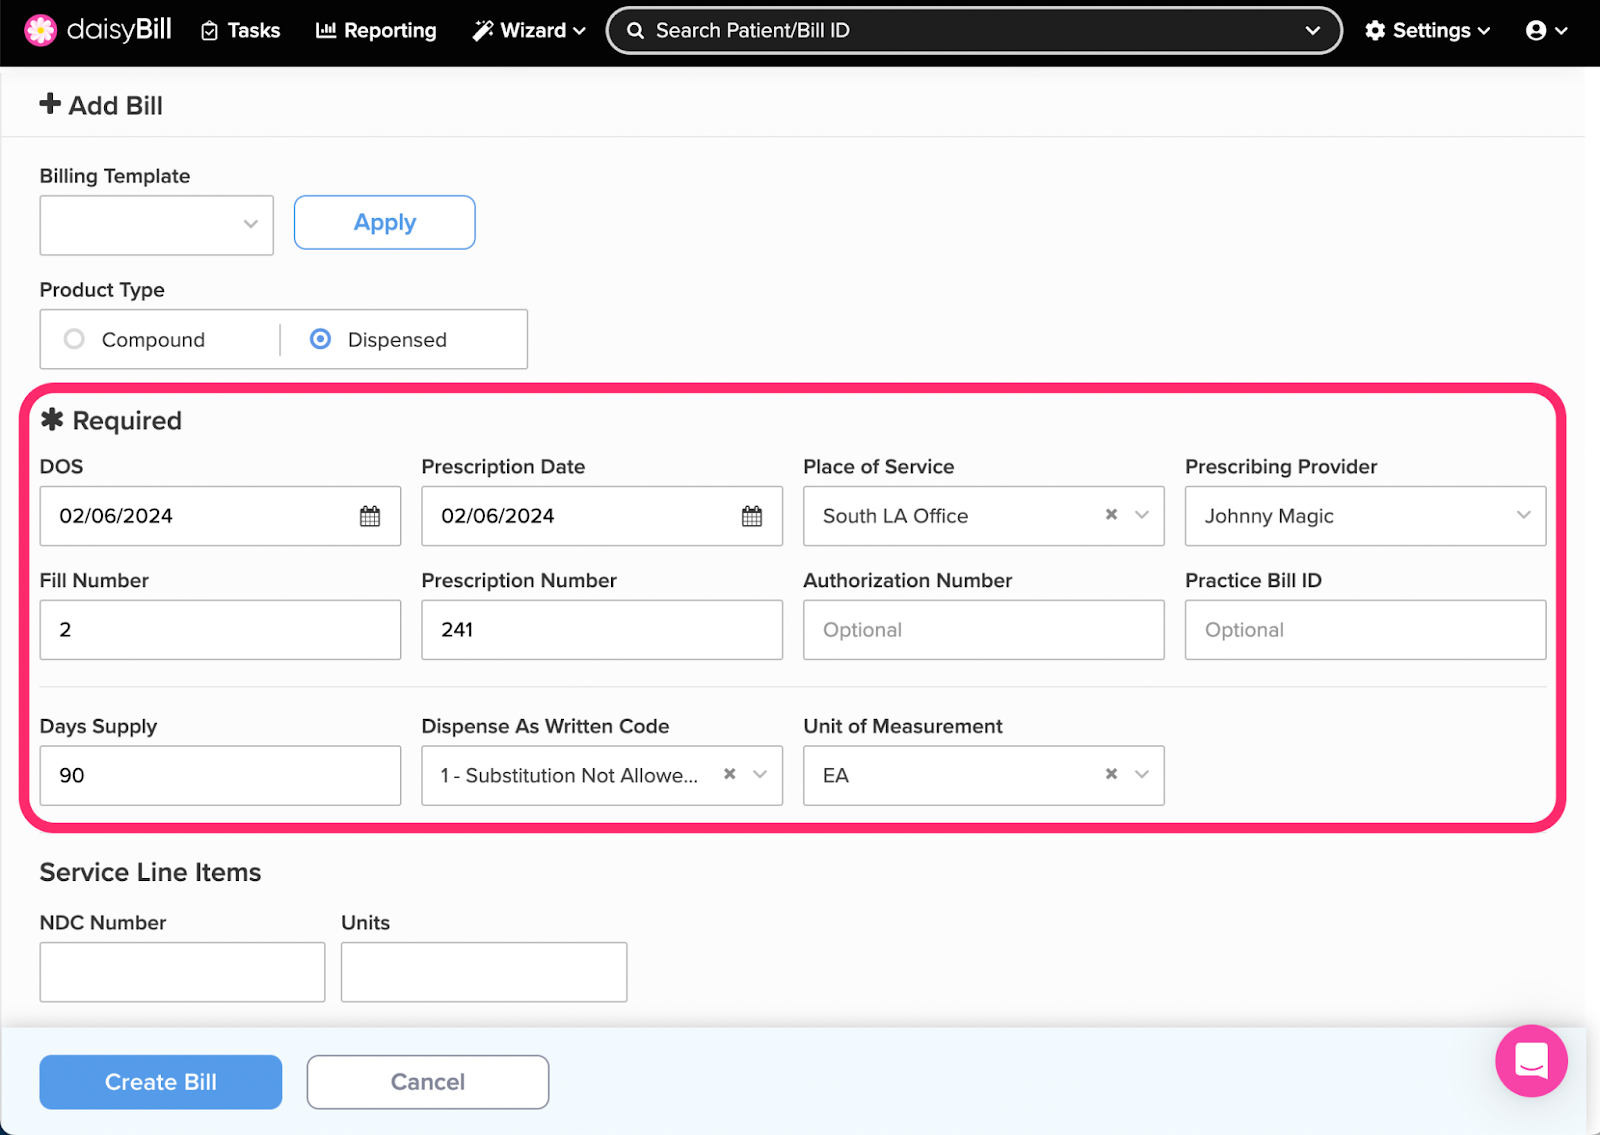
Task: Open the DOS calendar picker
Action: (369, 516)
